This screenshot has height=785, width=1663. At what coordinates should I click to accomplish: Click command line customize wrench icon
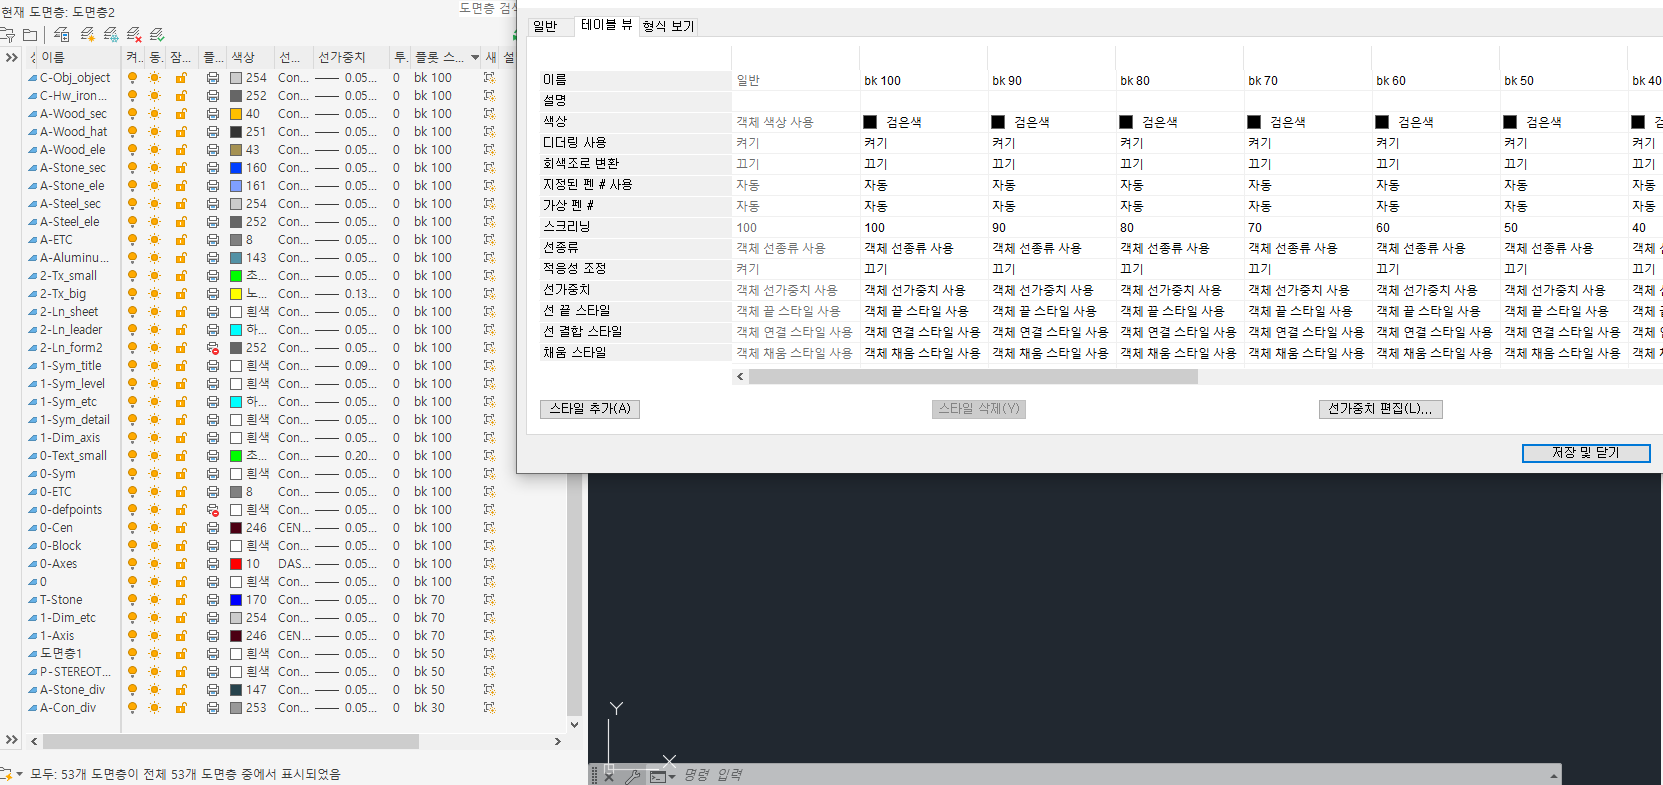coord(632,776)
